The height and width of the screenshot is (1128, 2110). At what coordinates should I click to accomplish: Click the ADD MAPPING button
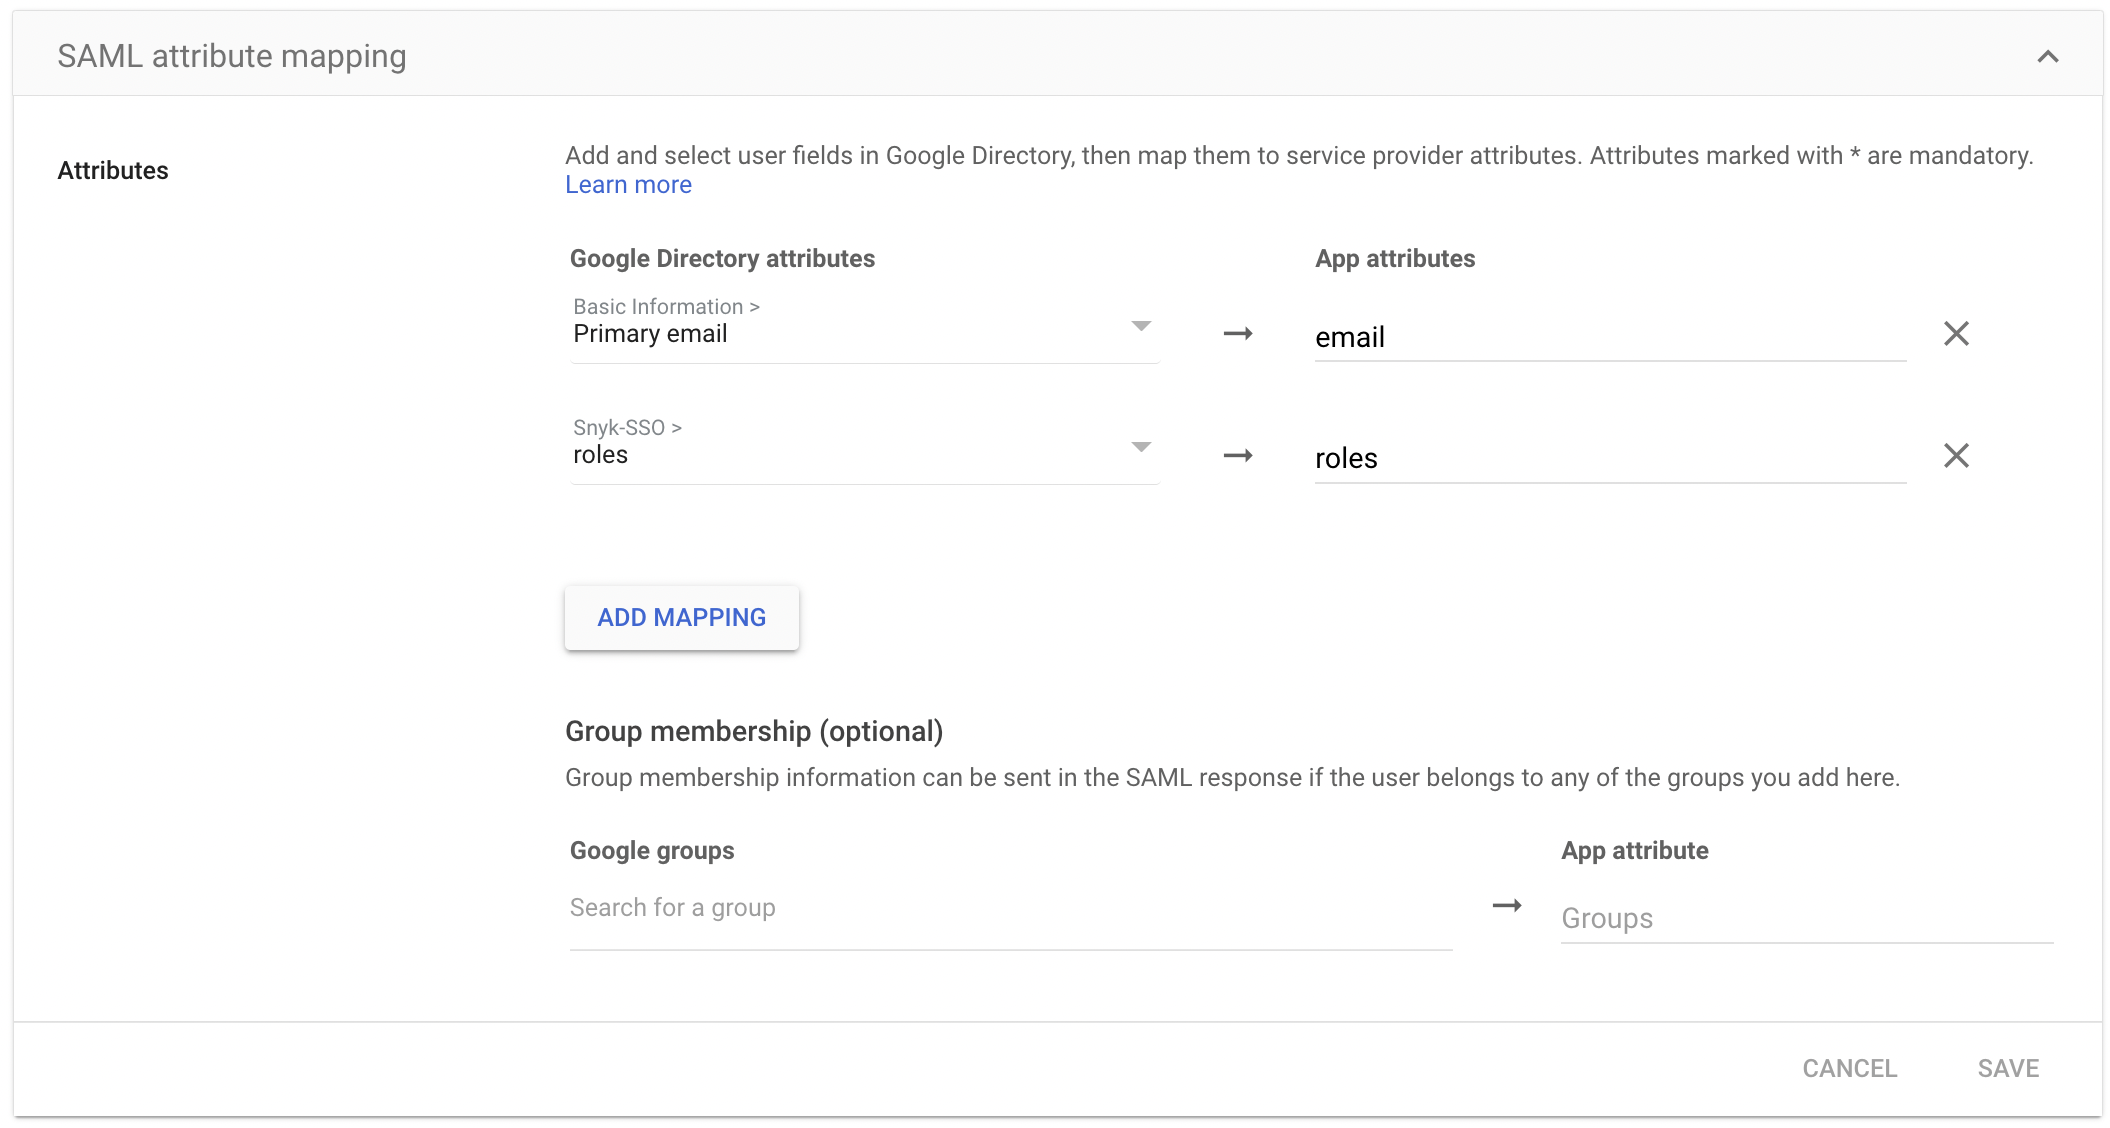tap(681, 617)
